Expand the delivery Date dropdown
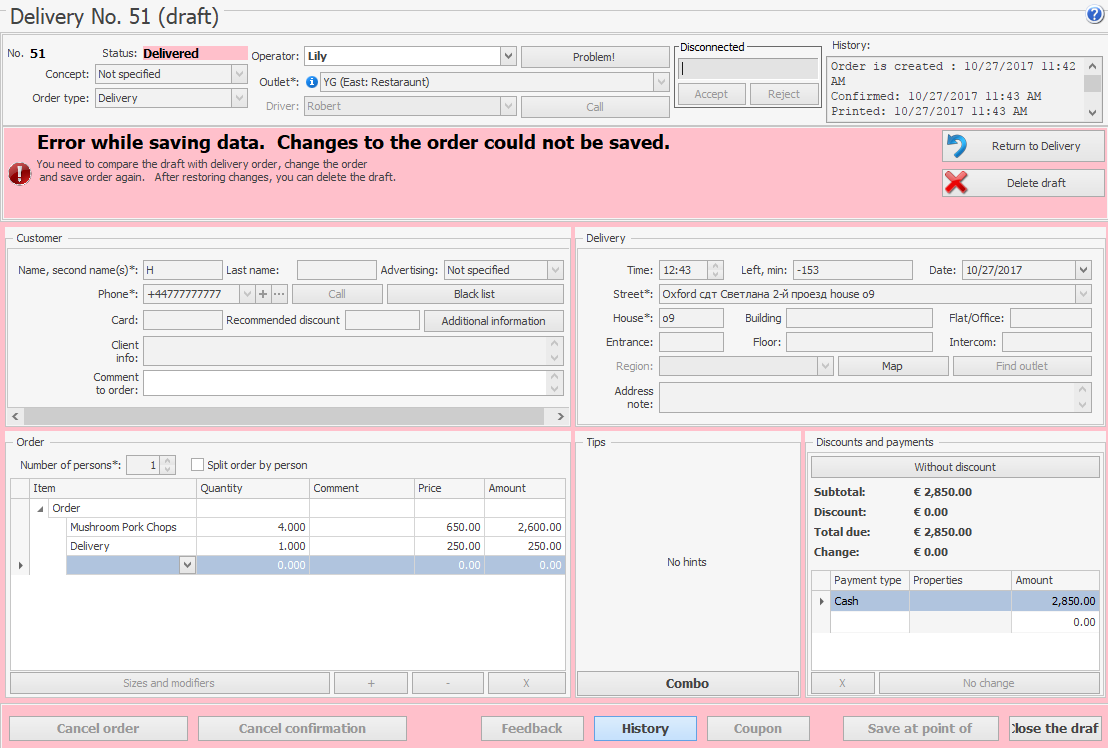Viewport: 1108px width, 748px height. pos(1083,270)
